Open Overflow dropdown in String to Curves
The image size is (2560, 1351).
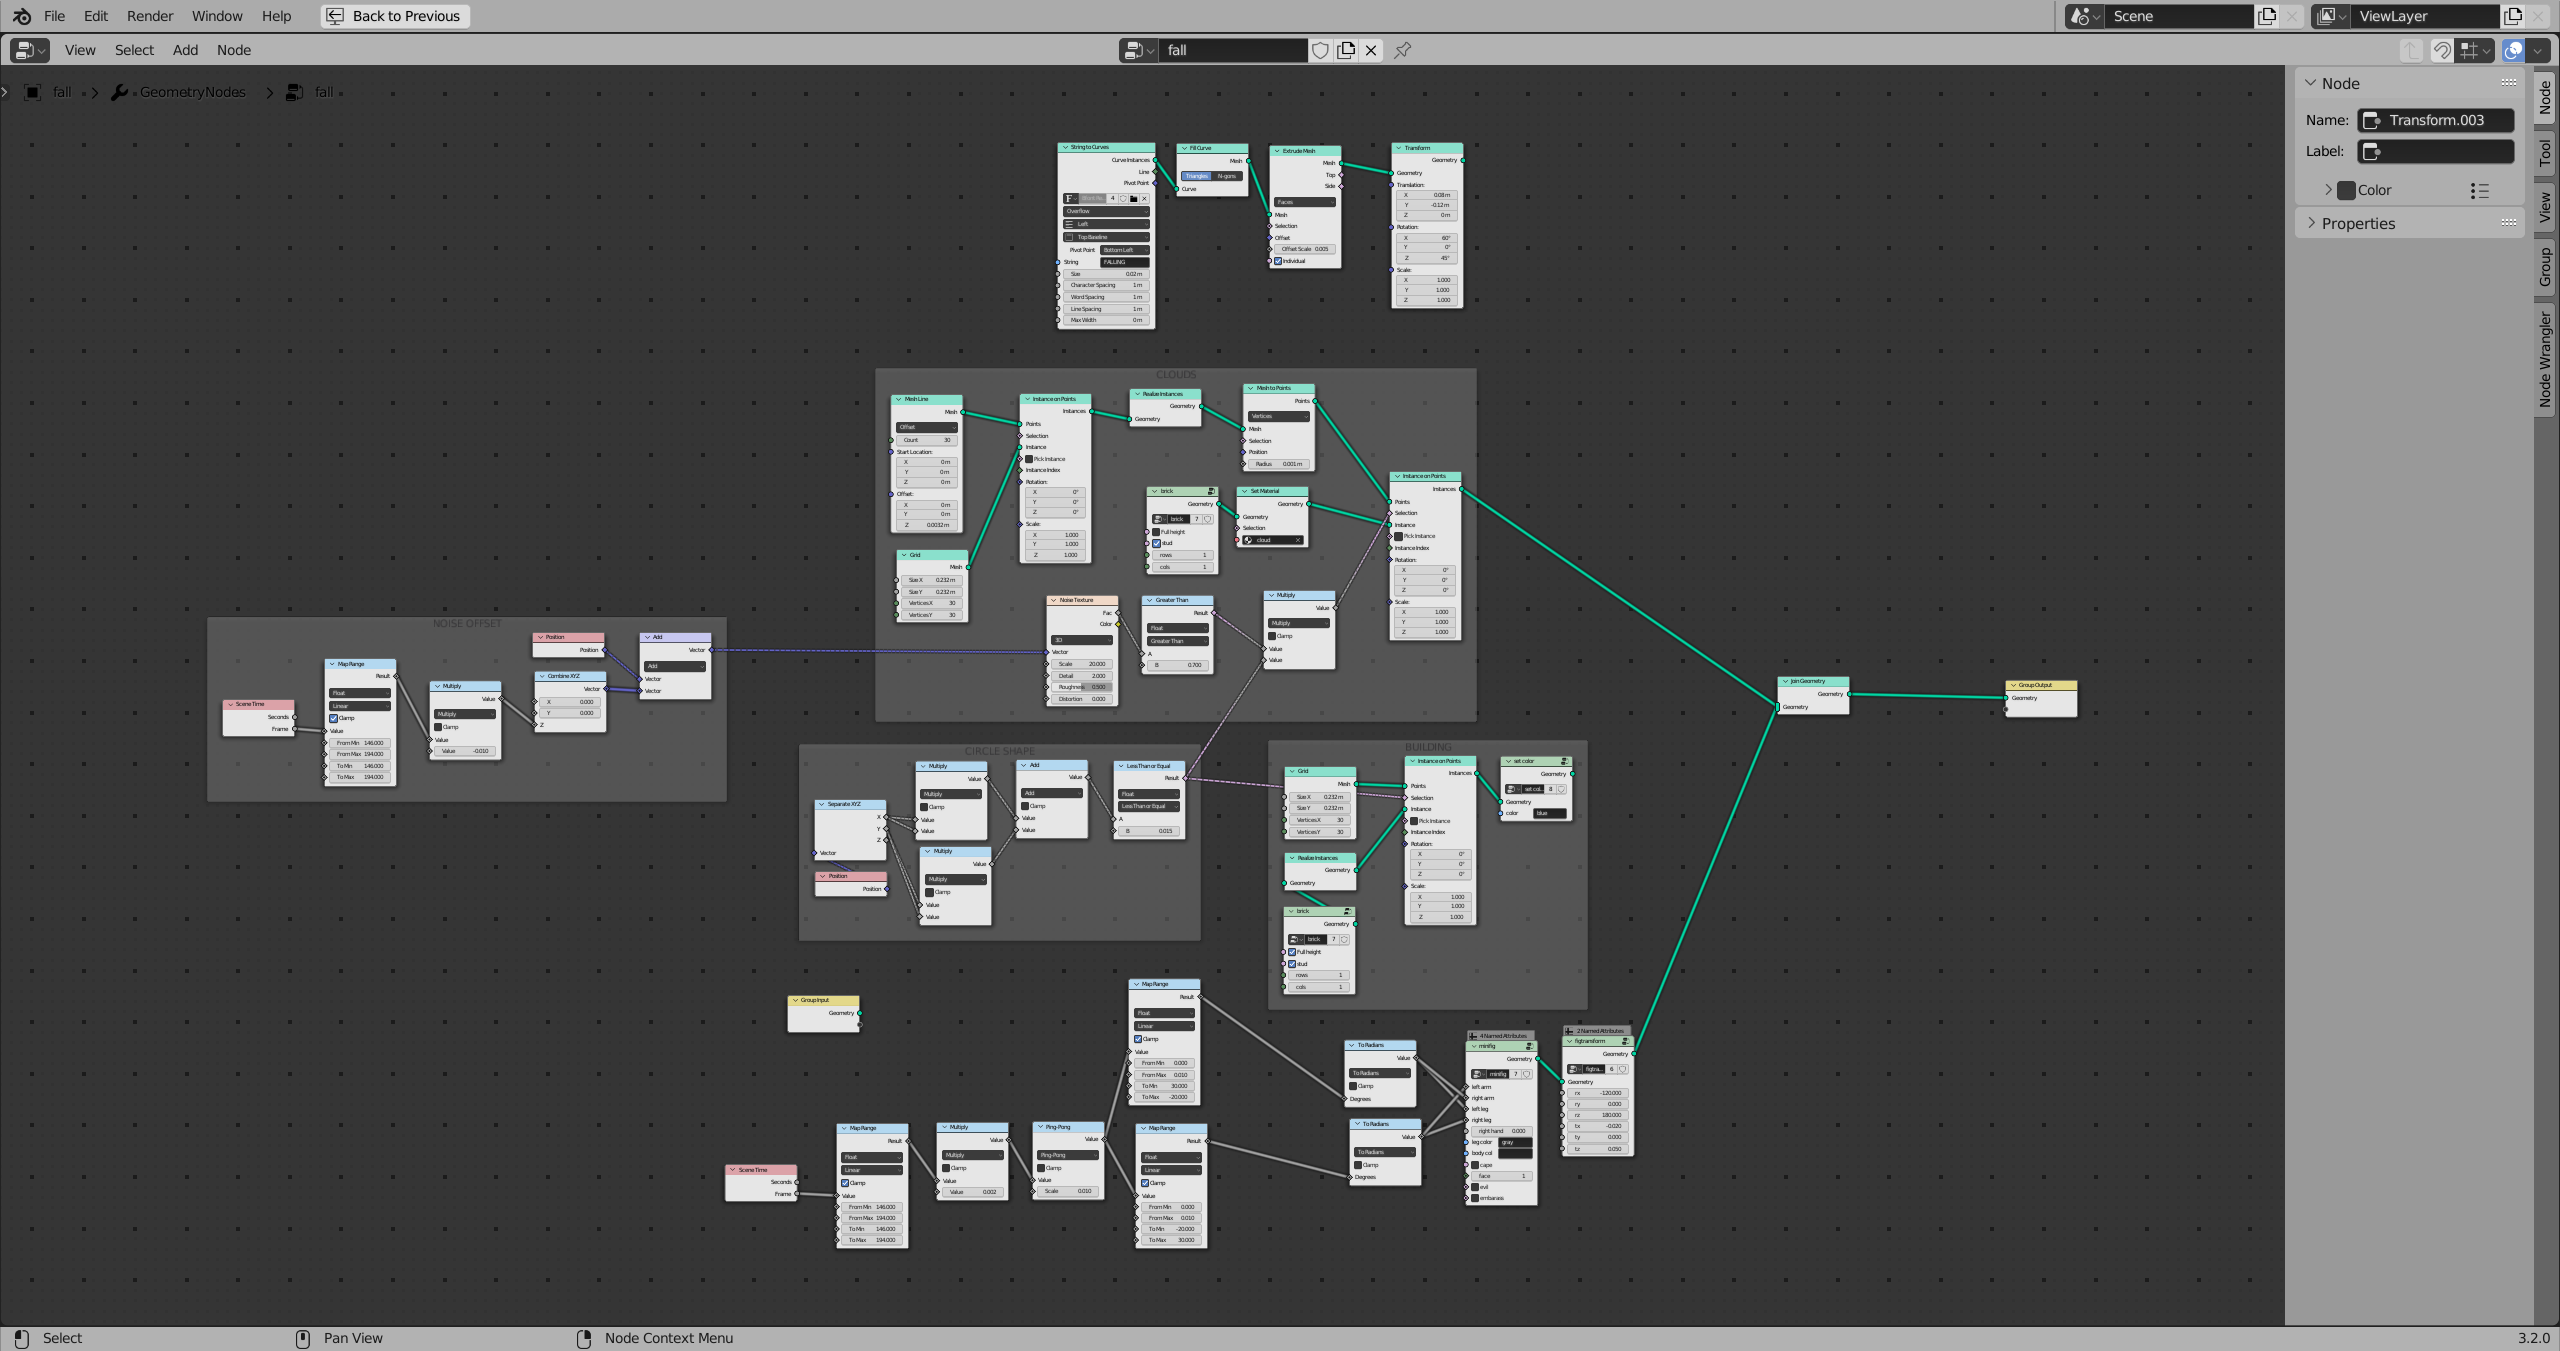[x=1106, y=211]
